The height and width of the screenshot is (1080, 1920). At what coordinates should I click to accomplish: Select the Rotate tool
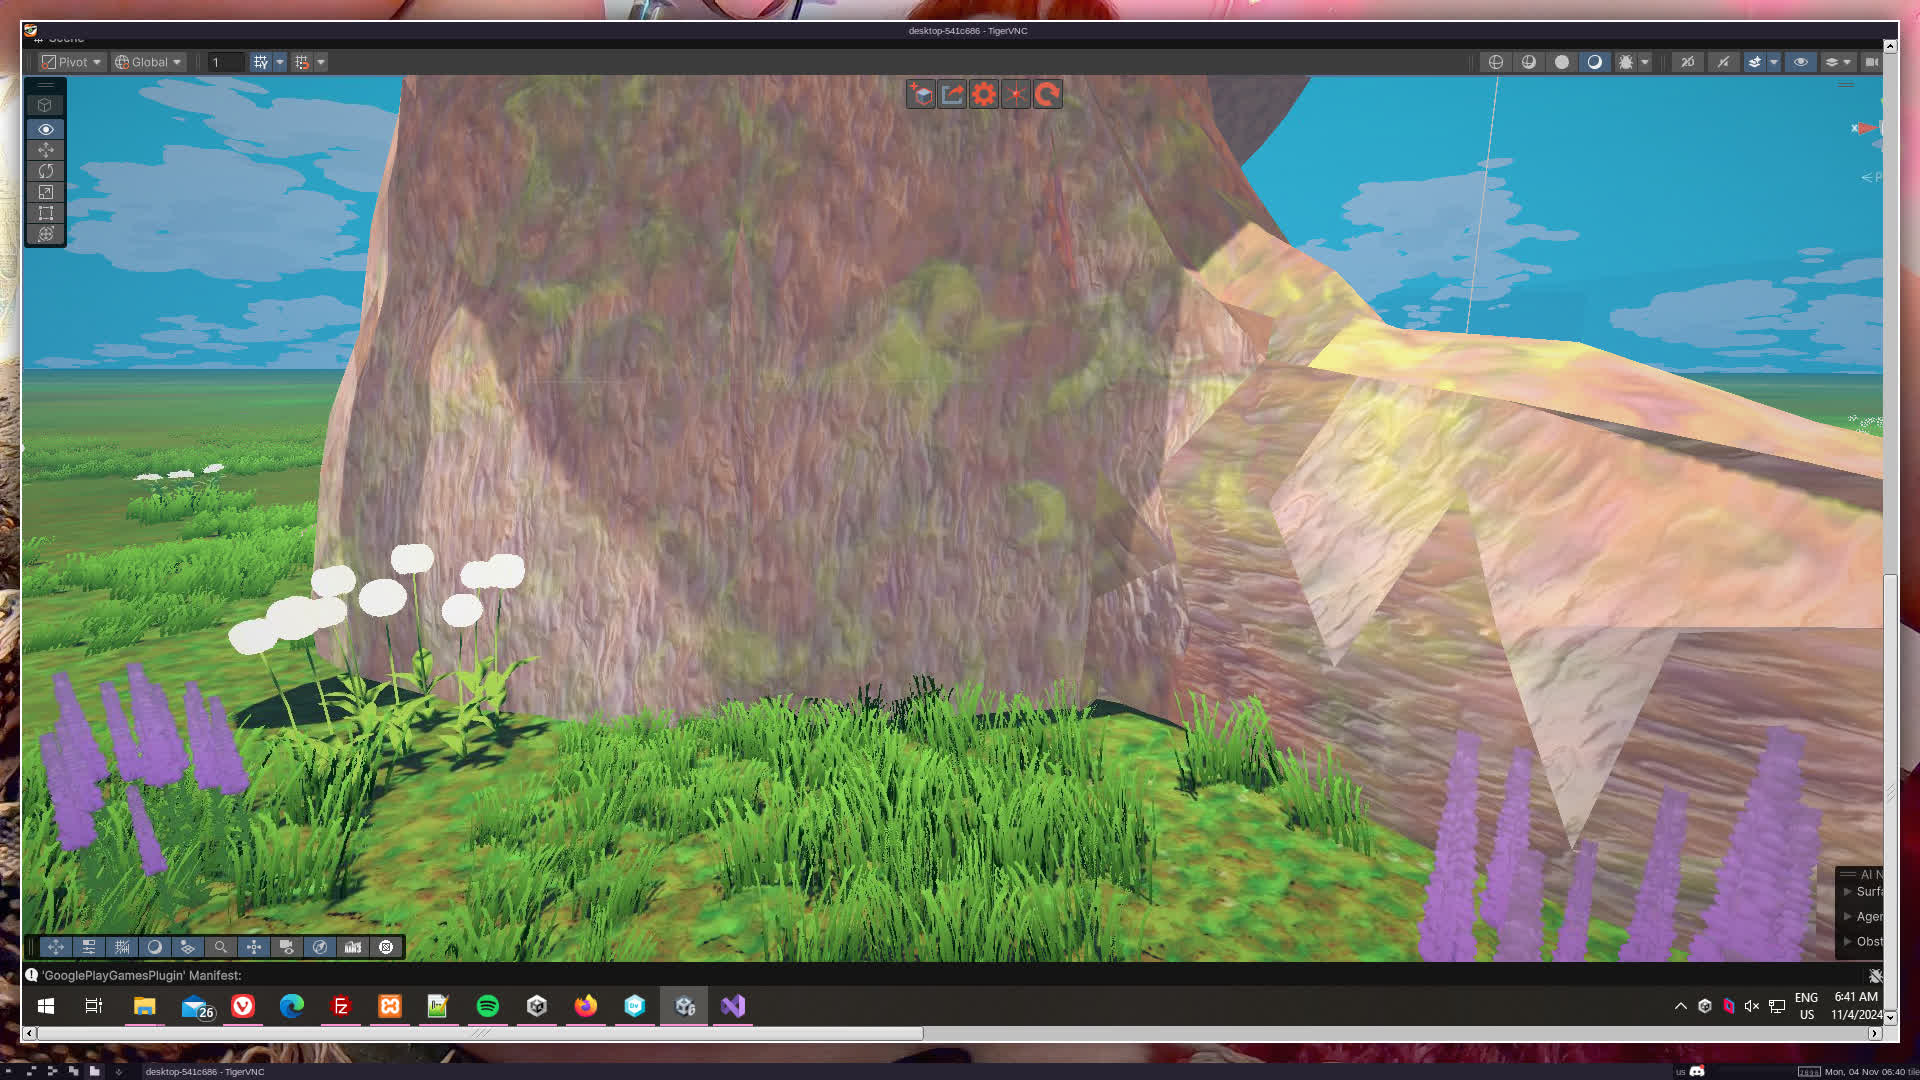(45, 171)
